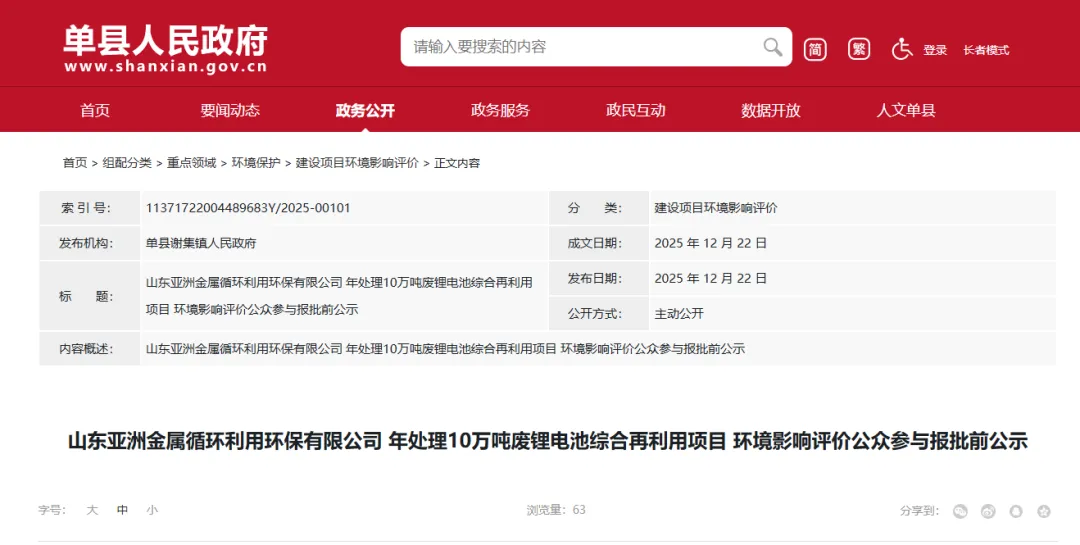
Task: Open 重点领域 breadcrumb link
Action: tap(191, 163)
